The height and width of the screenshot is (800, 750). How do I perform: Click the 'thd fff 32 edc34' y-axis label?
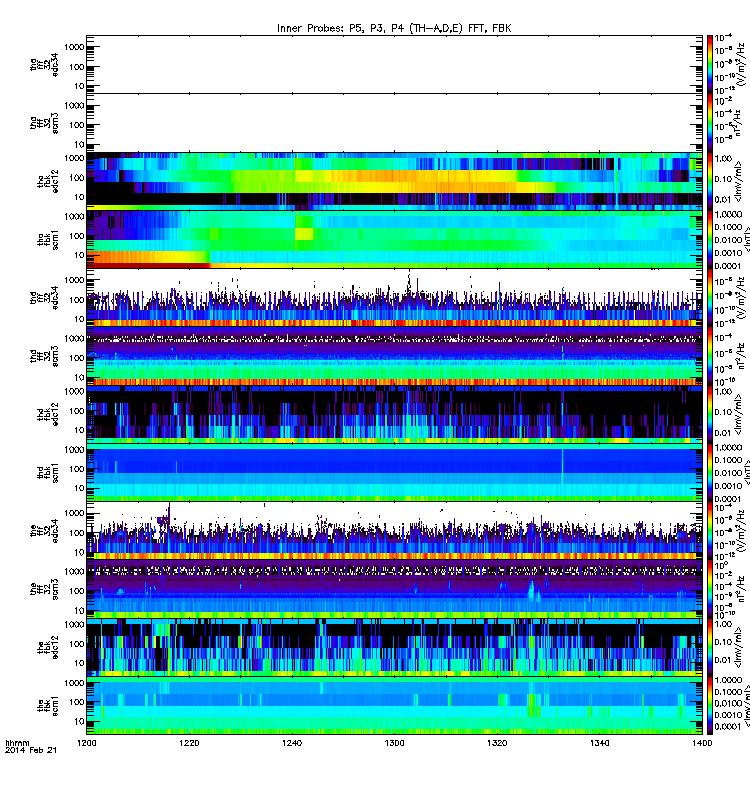click(44, 298)
